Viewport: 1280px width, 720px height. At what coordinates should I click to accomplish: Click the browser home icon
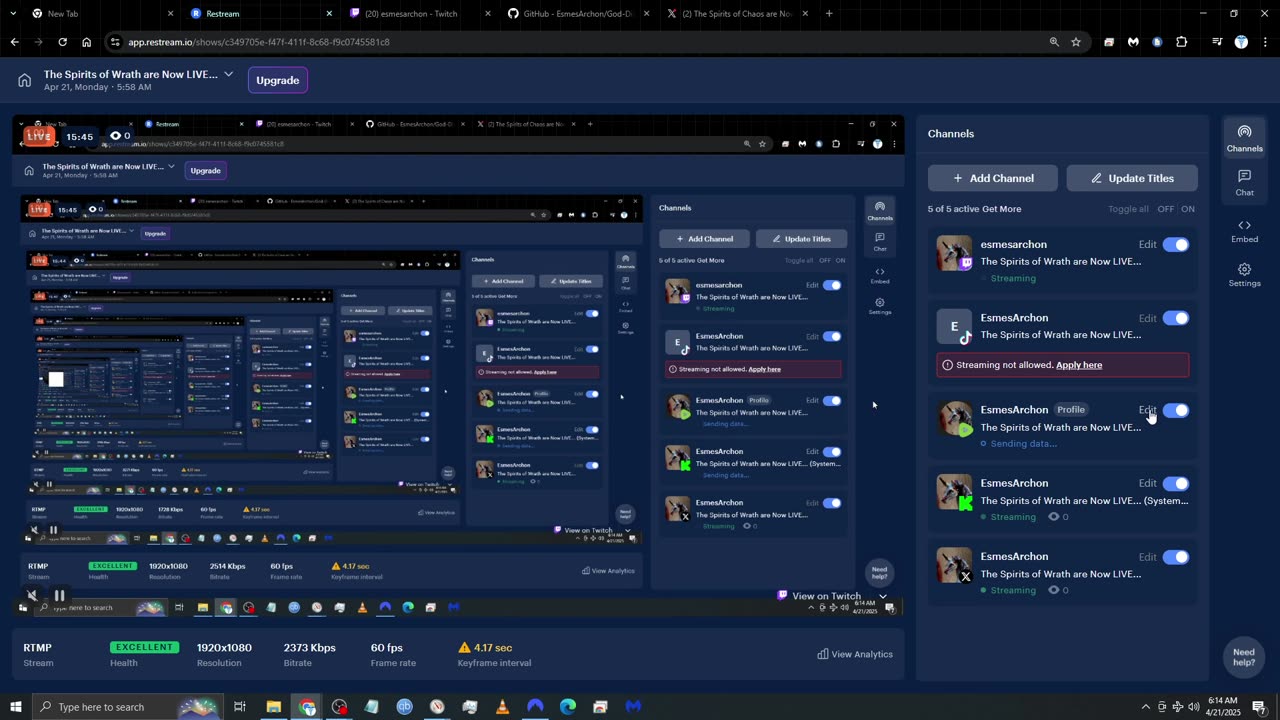[x=86, y=42]
